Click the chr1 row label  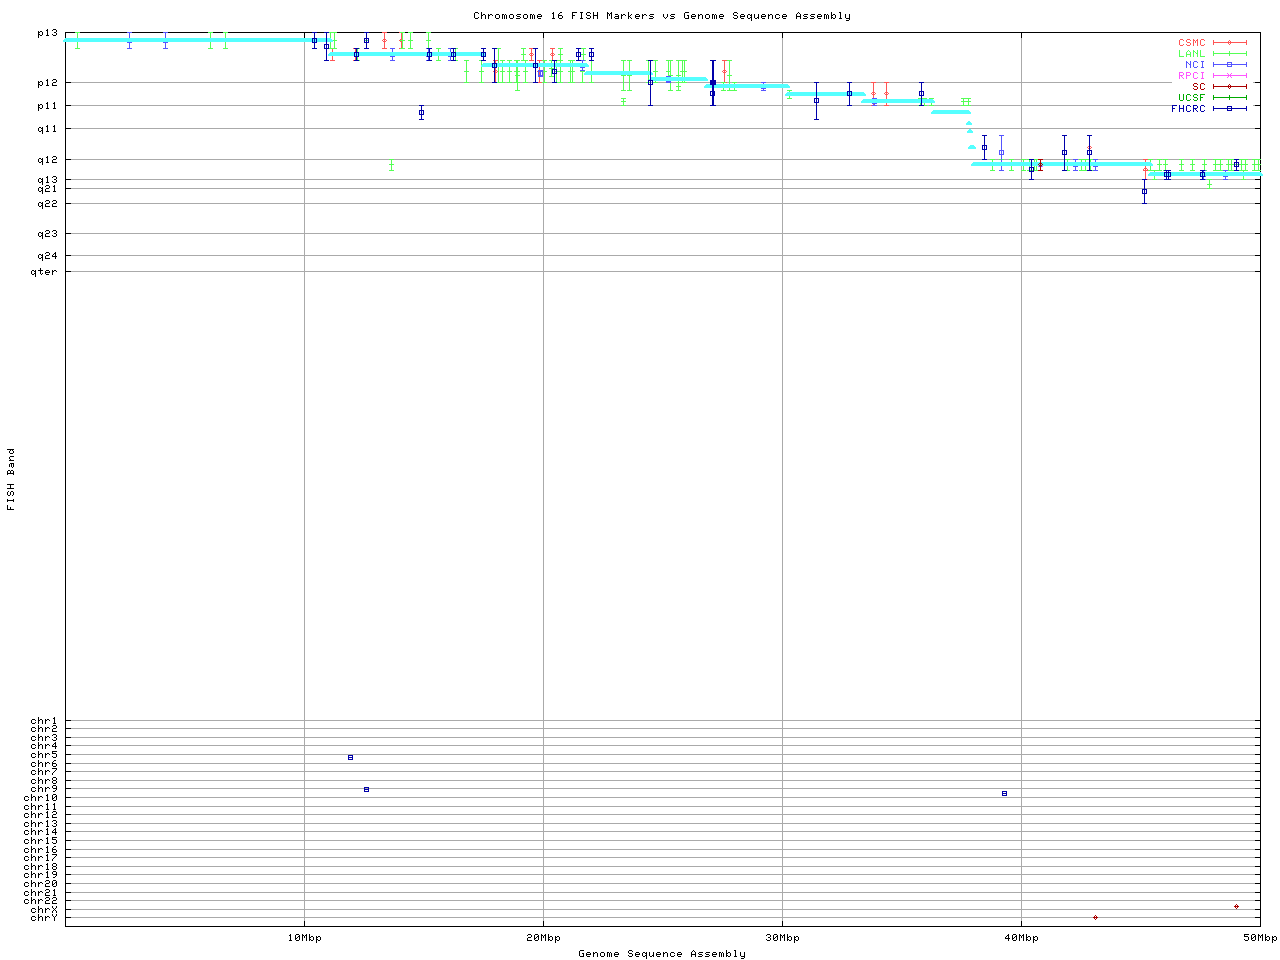click(44, 721)
